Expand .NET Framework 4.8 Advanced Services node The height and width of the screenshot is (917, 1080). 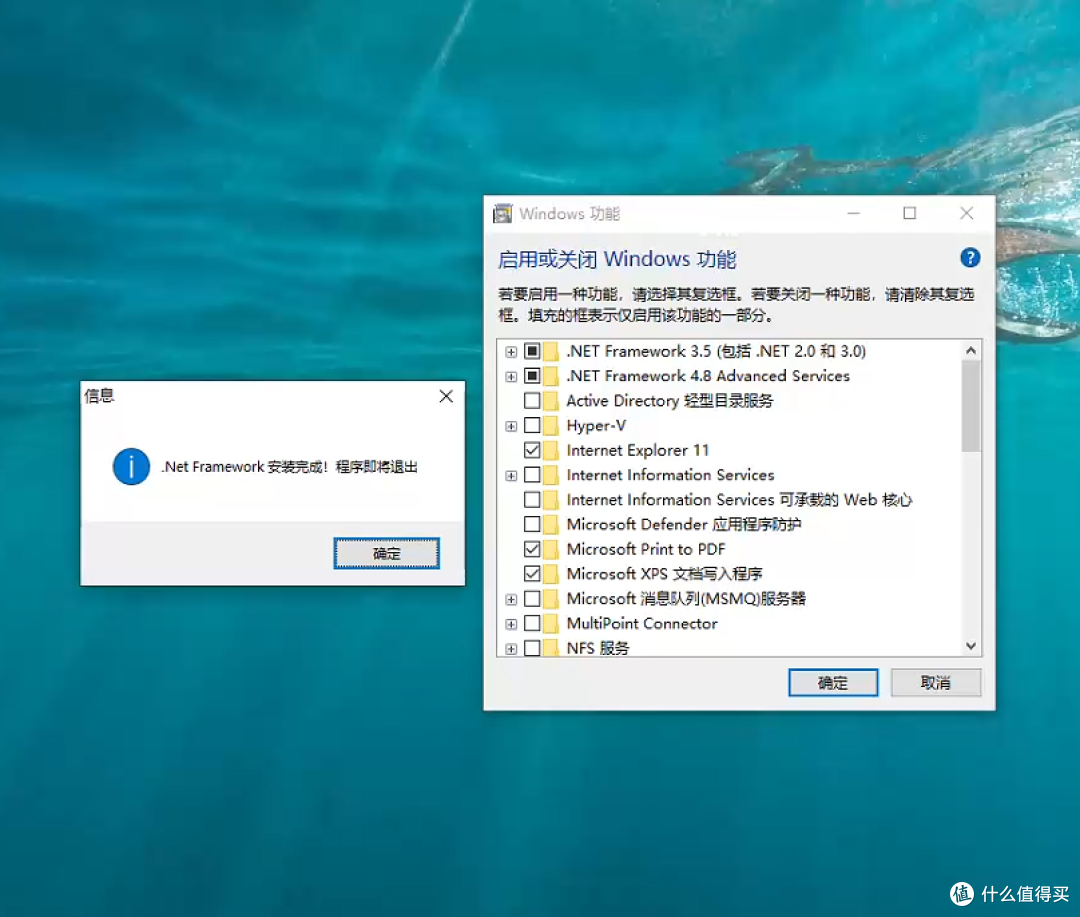[x=511, y=377]
